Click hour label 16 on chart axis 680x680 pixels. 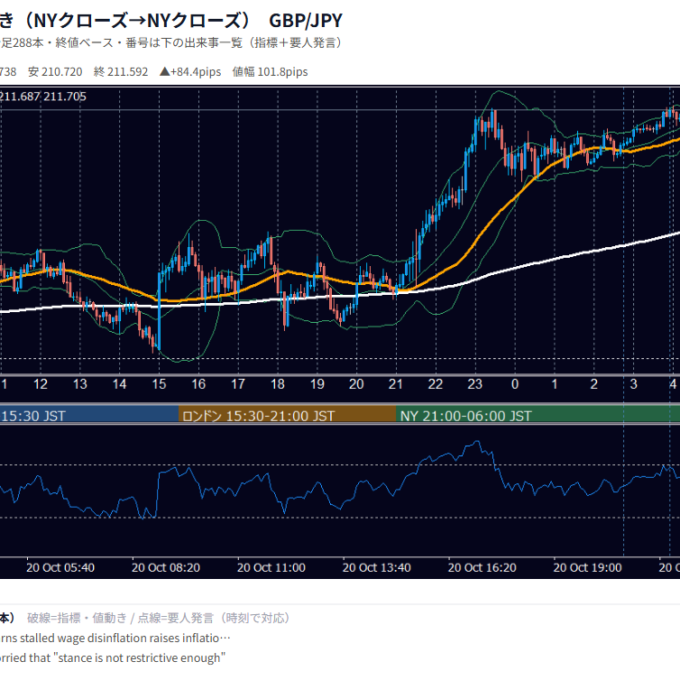click(x=199, y=384)
